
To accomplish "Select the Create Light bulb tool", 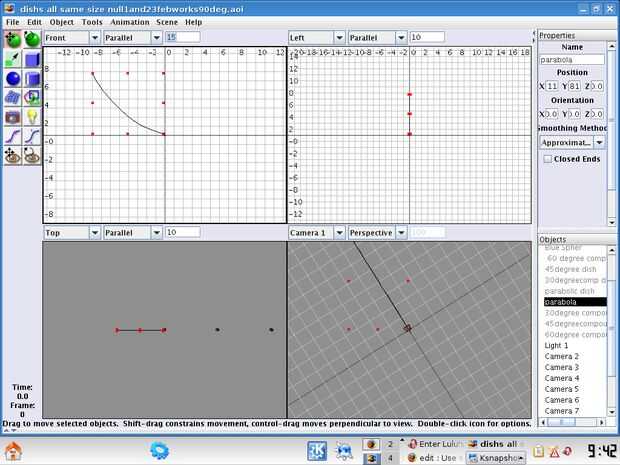I will click(x=31, y=116).
